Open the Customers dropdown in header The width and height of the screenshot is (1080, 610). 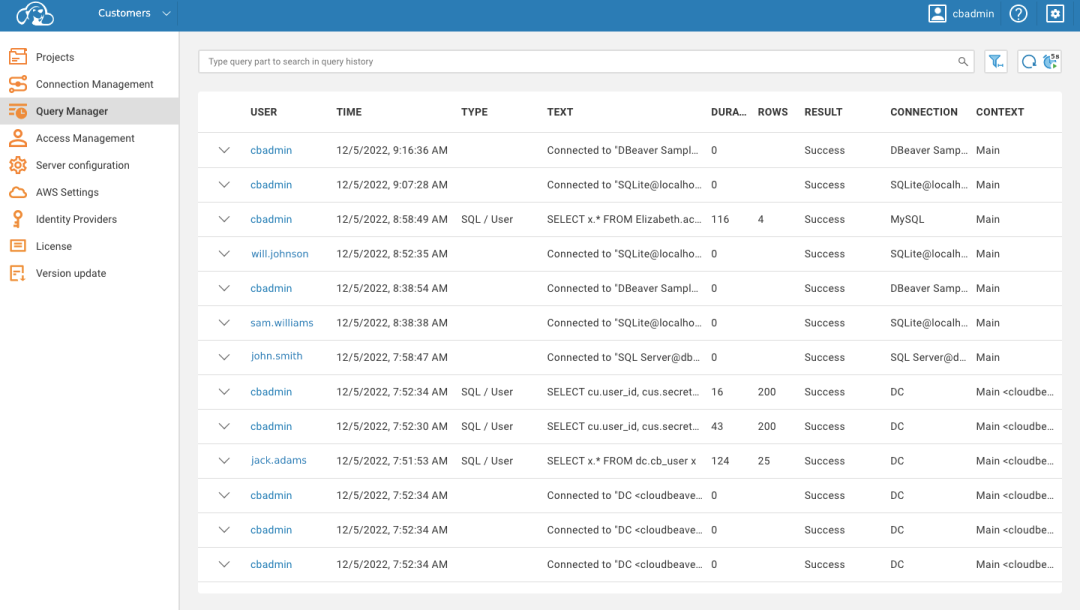pos(134,13)
